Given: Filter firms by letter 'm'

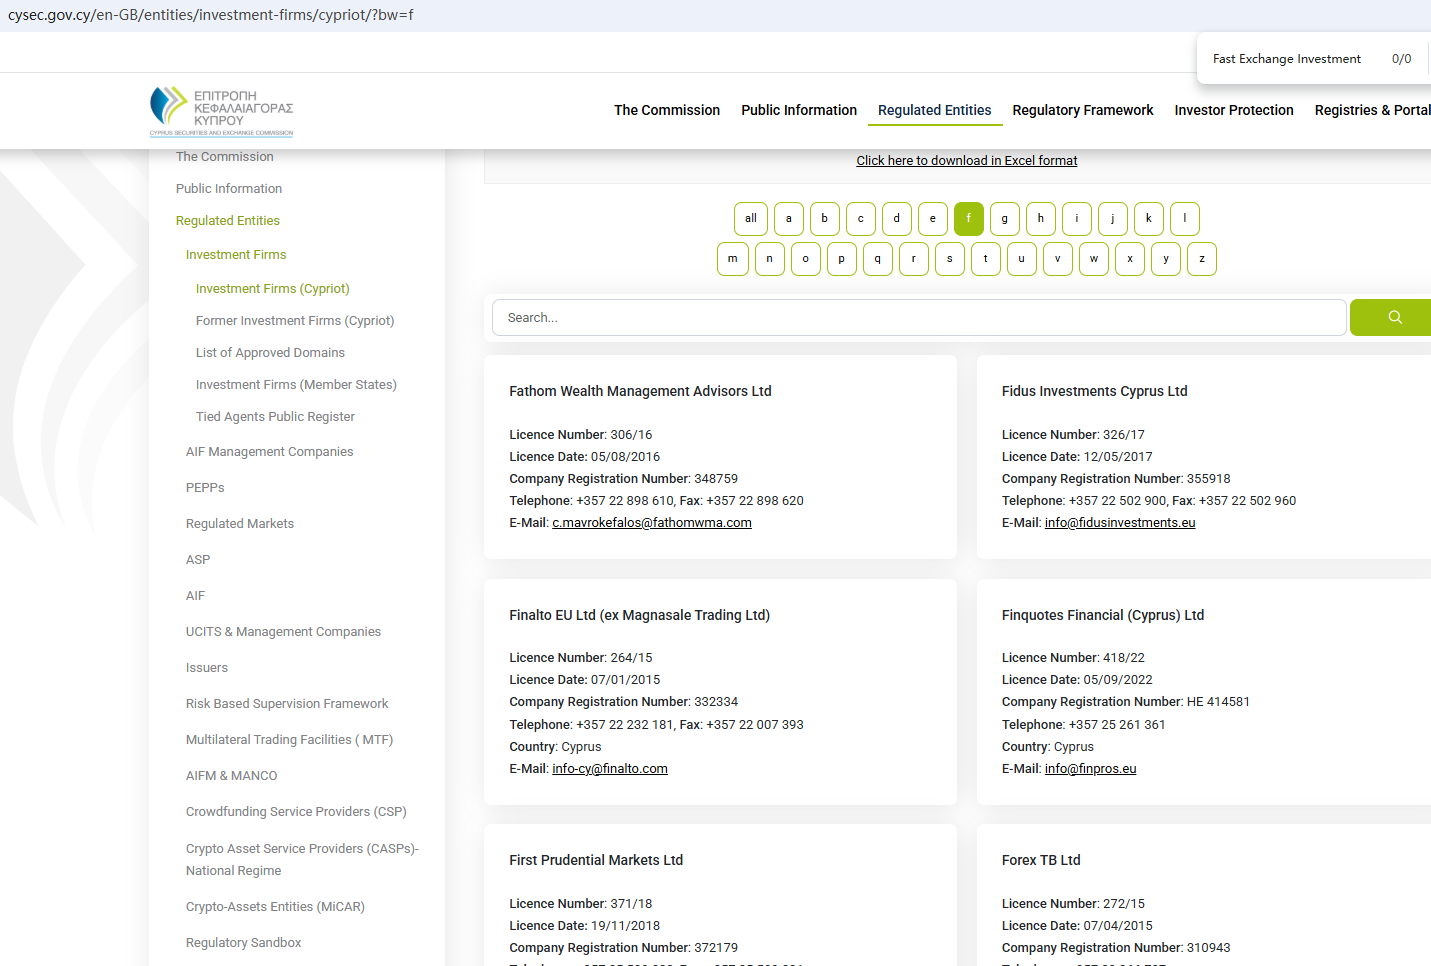Looking at the screenshot, I should click(732, 259).
